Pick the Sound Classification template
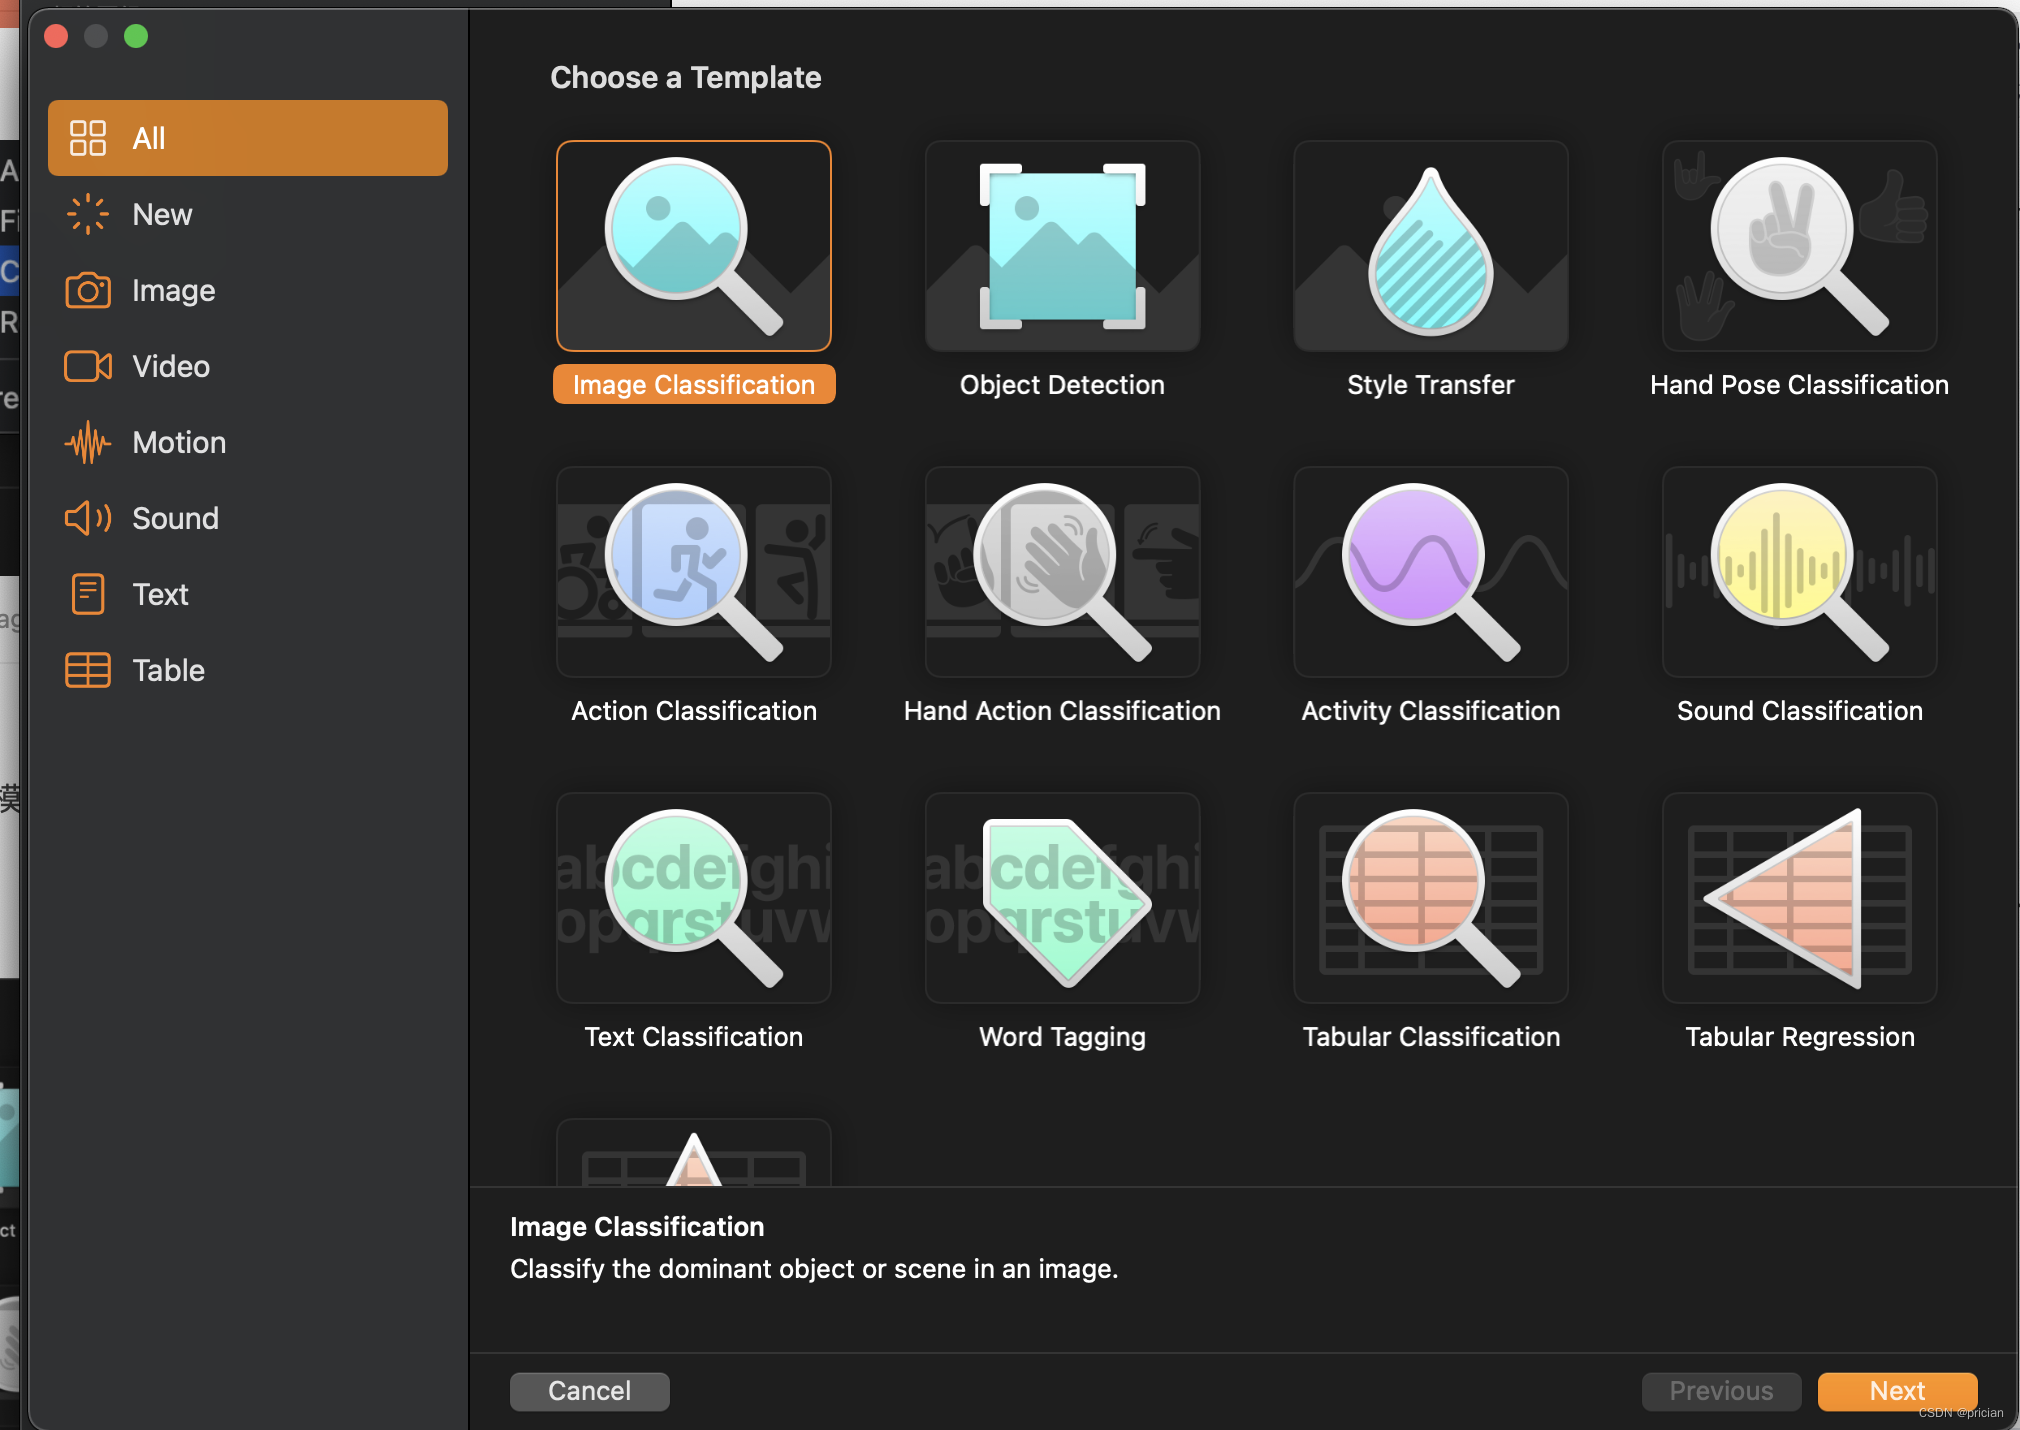 click(1799, 572)
